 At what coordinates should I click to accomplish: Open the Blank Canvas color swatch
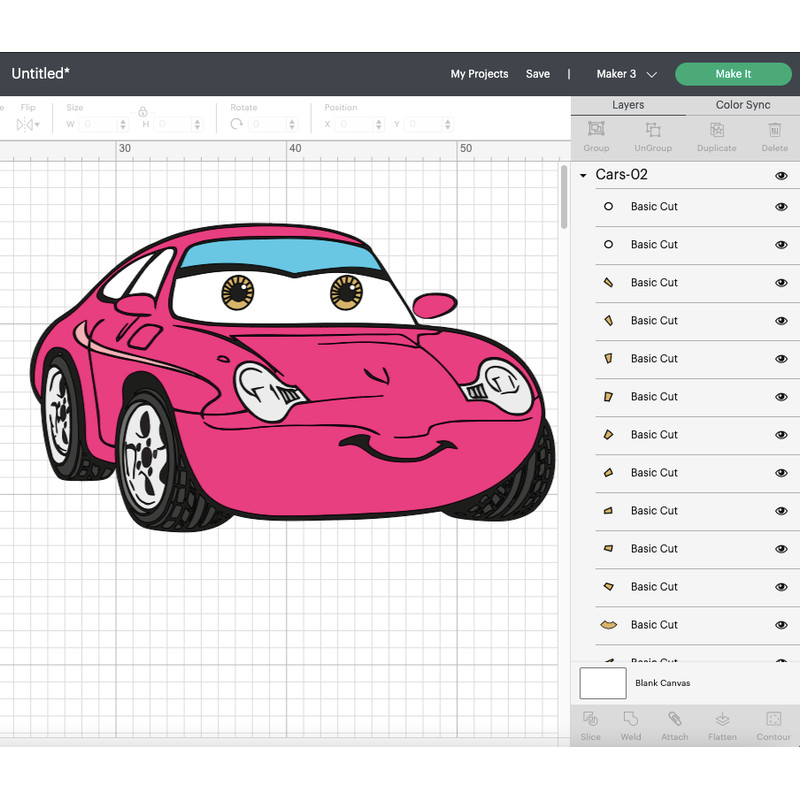(601, 683)
